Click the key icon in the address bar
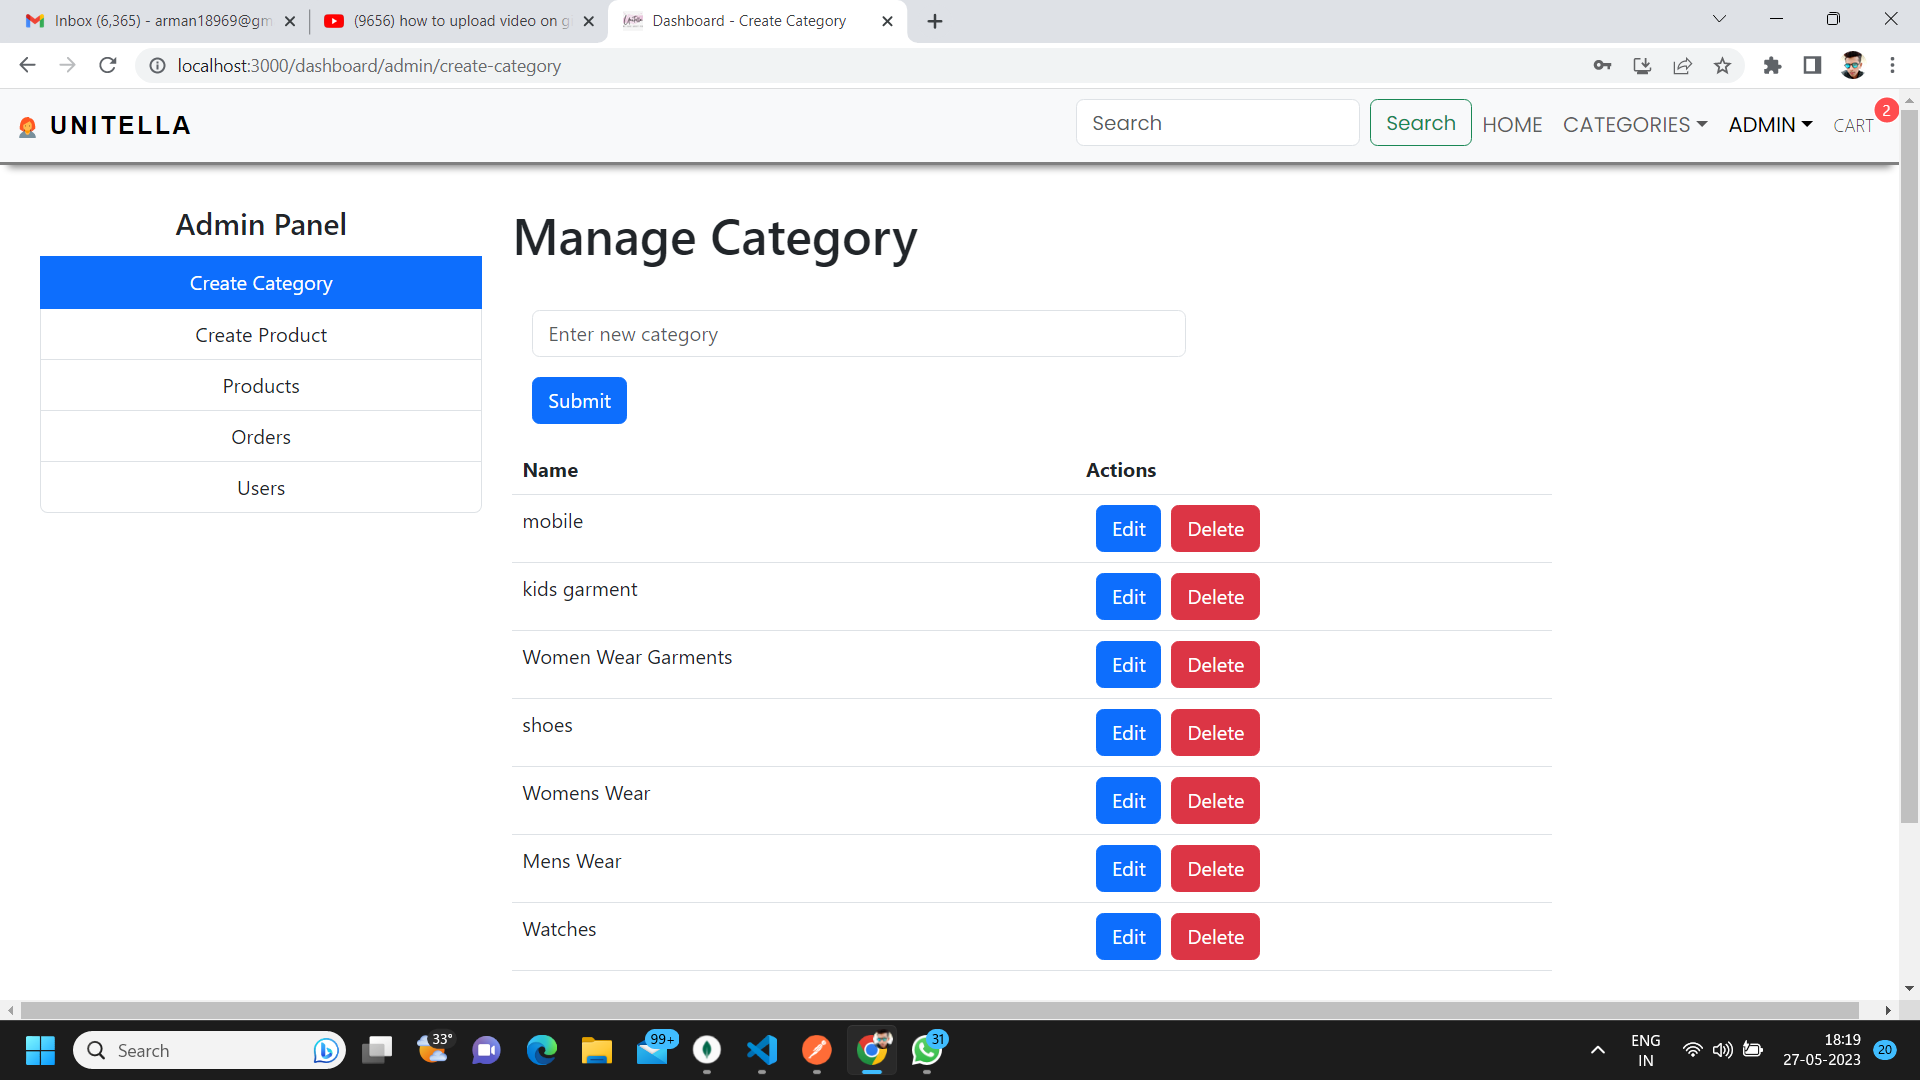1920x1080 pixels. pyautogui.click(x=1602, y=65)
